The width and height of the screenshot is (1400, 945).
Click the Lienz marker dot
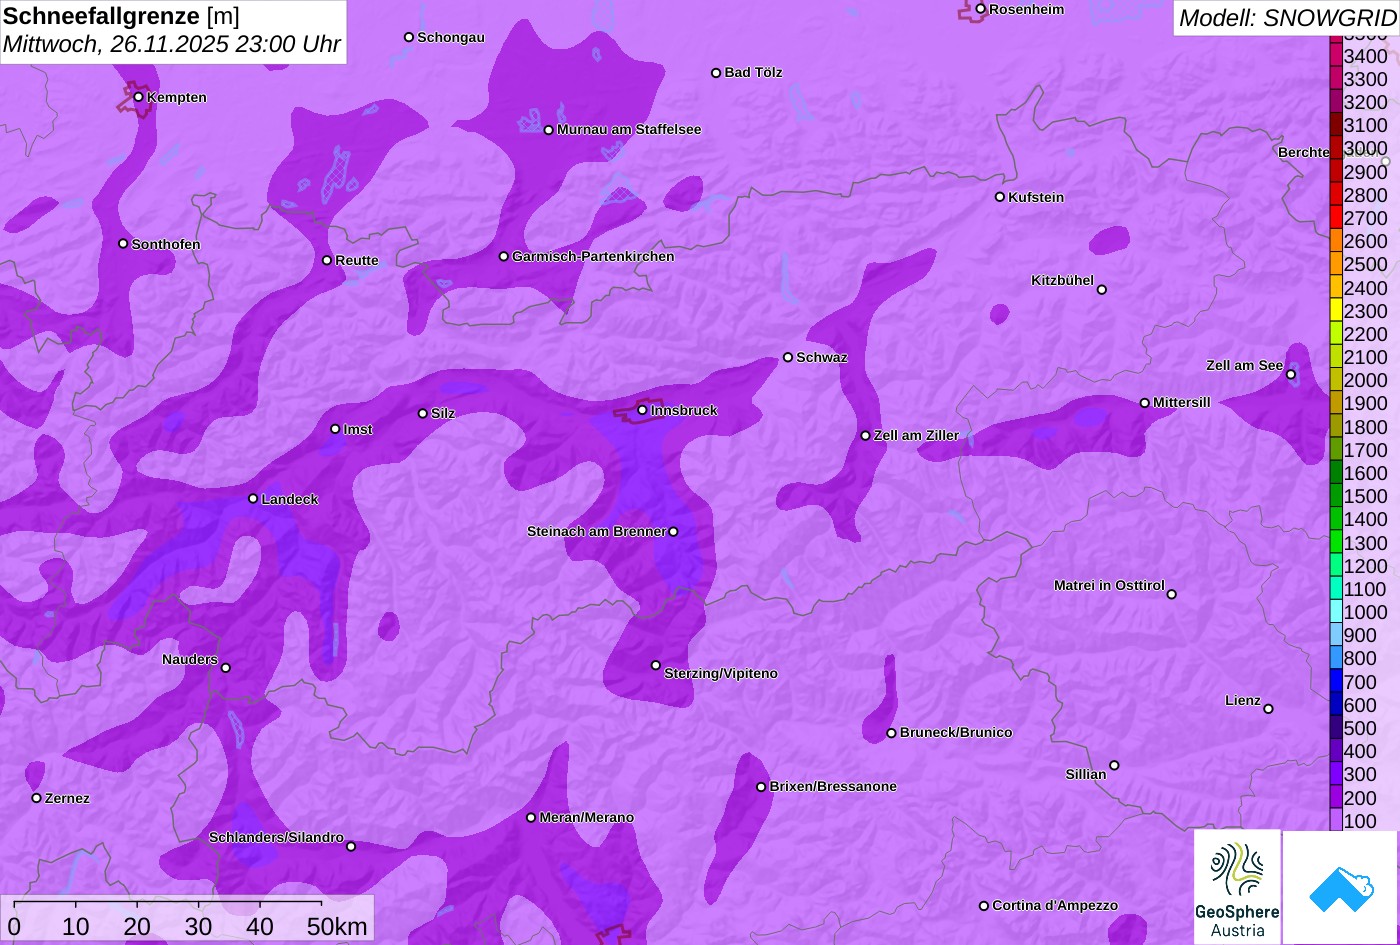point(1268,709)
